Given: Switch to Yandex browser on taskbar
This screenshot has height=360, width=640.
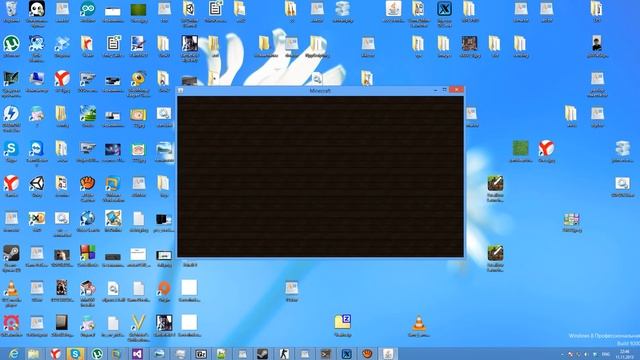Looking at the screenshot, I should (55, 354).
